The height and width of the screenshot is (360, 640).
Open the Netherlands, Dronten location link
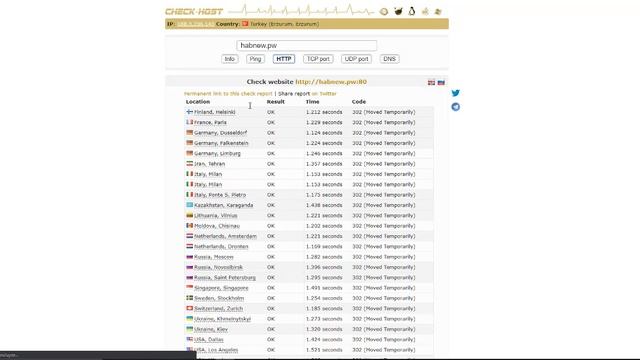click(221, 247)
